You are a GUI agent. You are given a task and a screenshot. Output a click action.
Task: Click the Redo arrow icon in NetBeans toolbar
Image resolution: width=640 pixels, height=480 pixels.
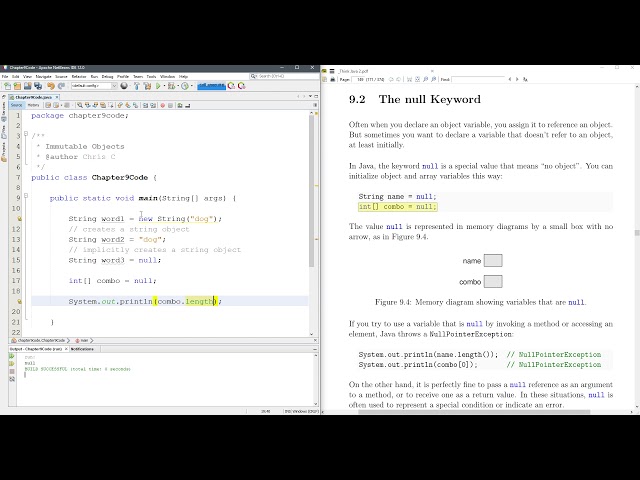tap(61, 86)
